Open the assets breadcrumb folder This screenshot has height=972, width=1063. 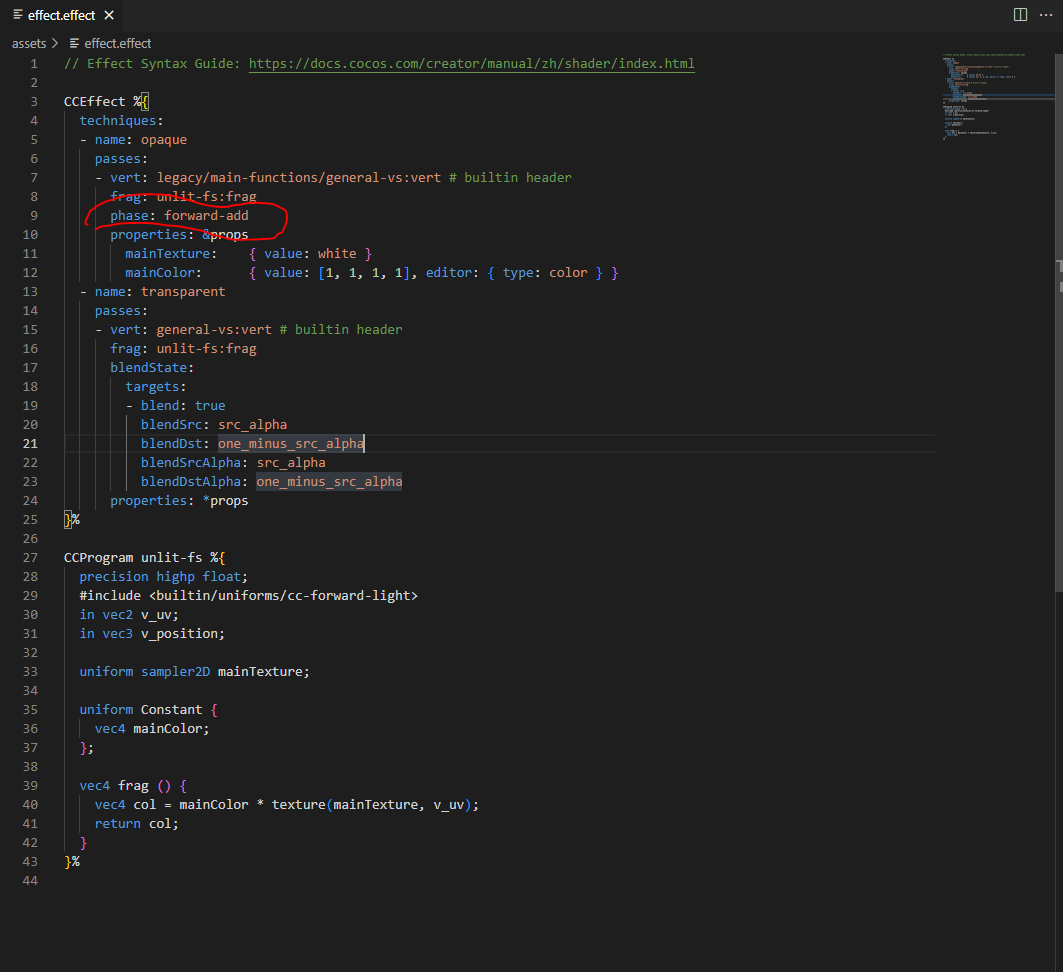(x=29, y=43)
